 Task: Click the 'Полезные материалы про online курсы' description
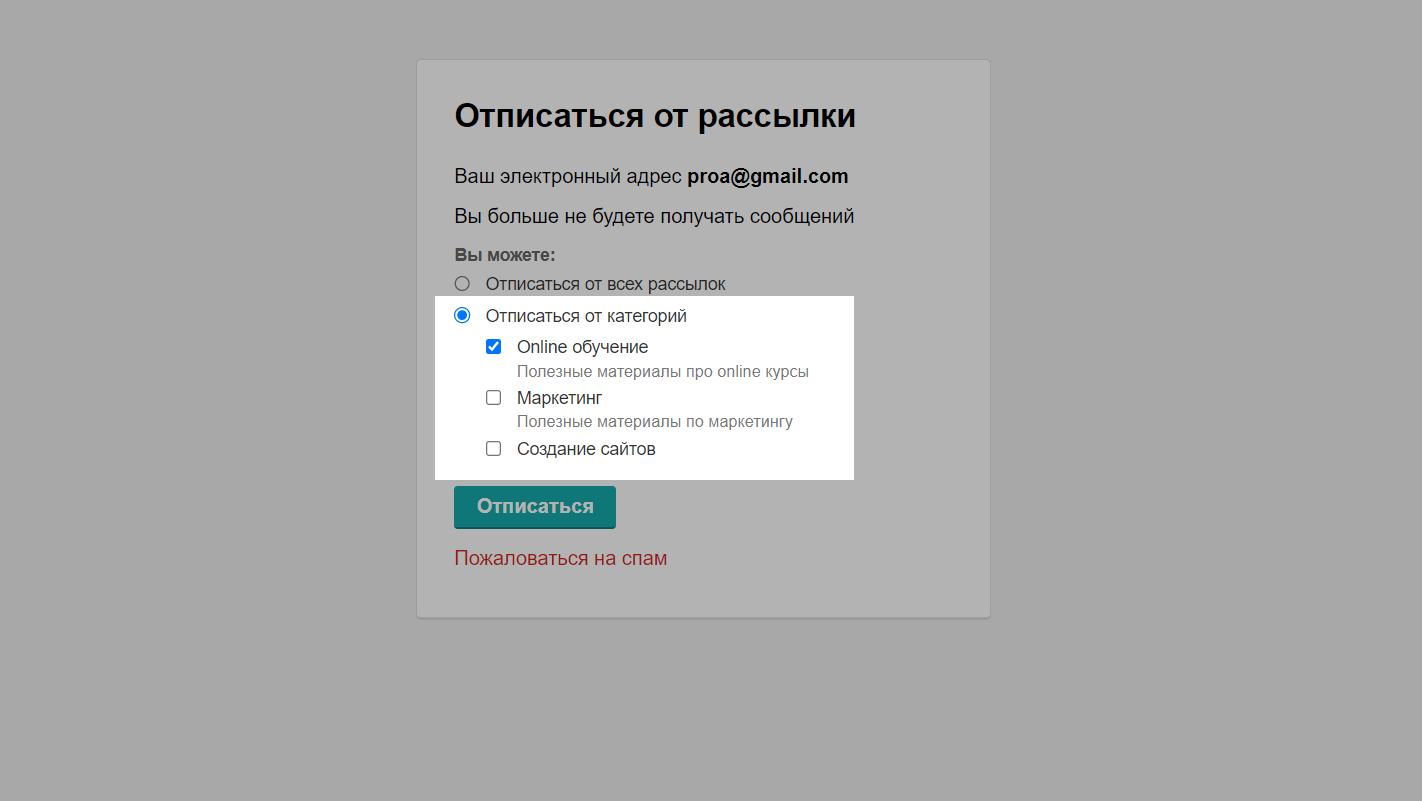(x=662, y=372)
